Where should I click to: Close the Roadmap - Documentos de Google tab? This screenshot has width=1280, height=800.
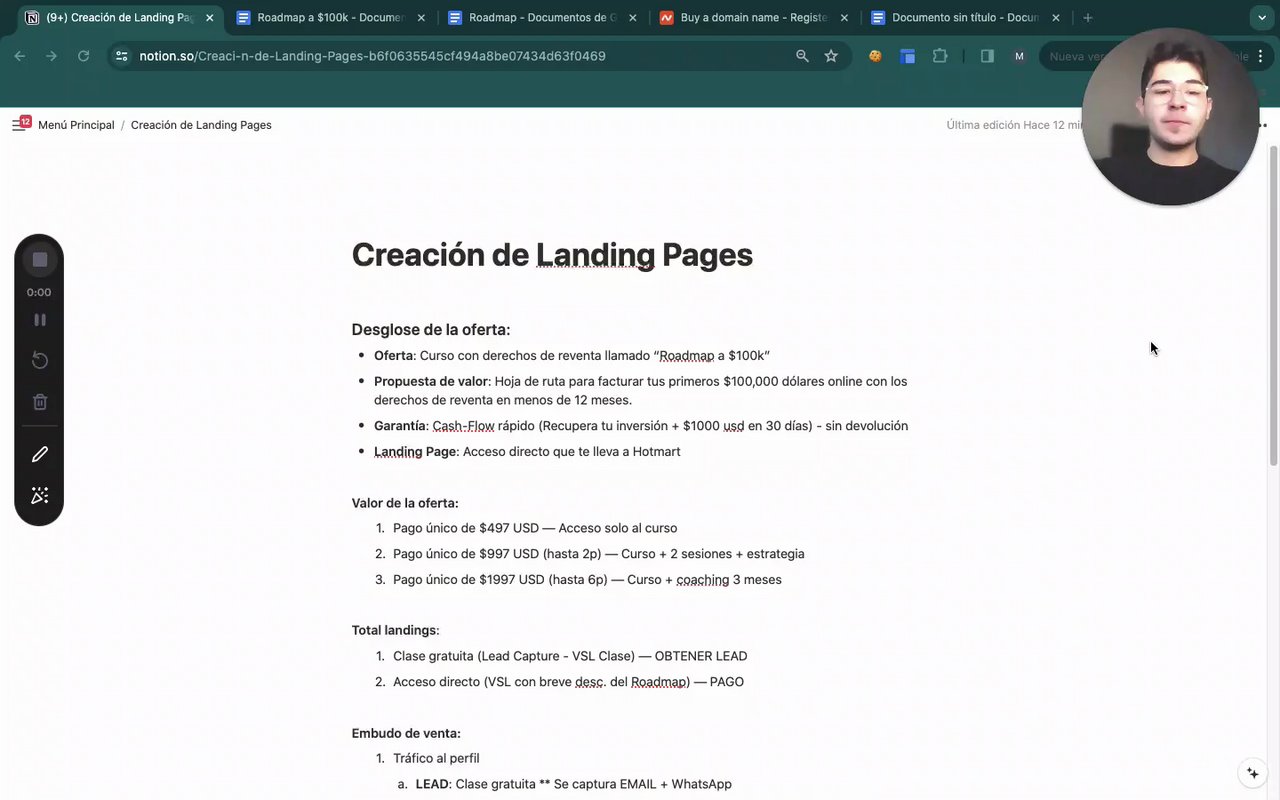(633, 18)
